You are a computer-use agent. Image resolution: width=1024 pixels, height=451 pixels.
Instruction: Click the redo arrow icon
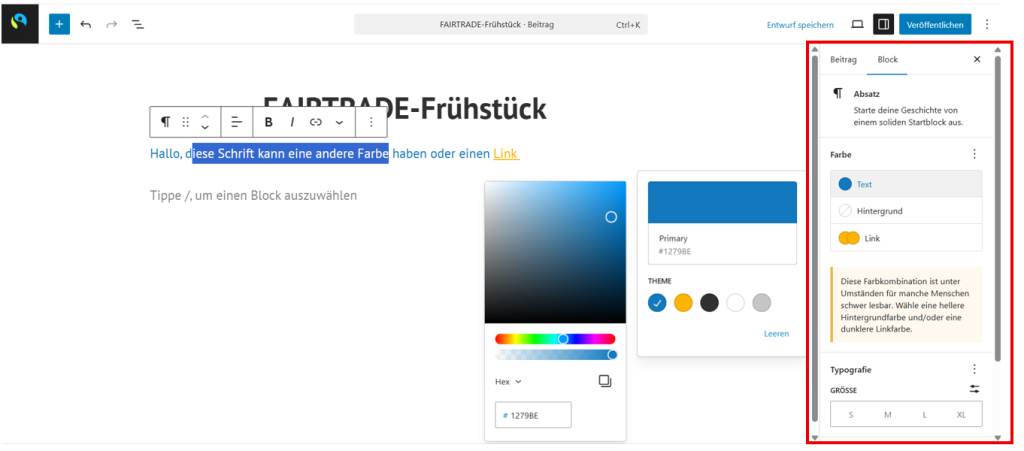(112, 24)
